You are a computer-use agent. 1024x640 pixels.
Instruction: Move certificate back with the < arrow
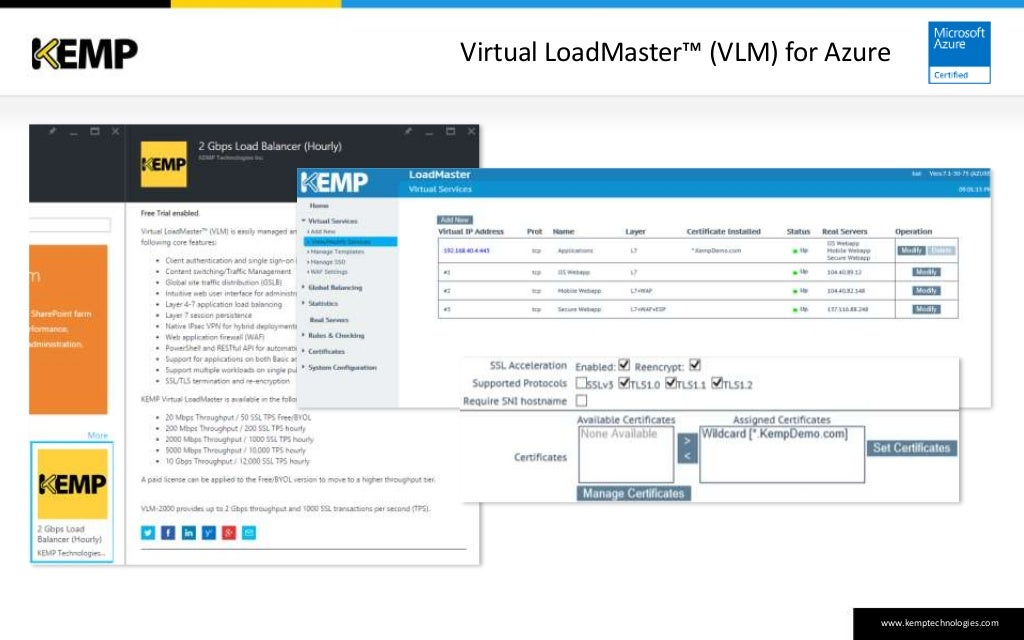click(686, 456)
